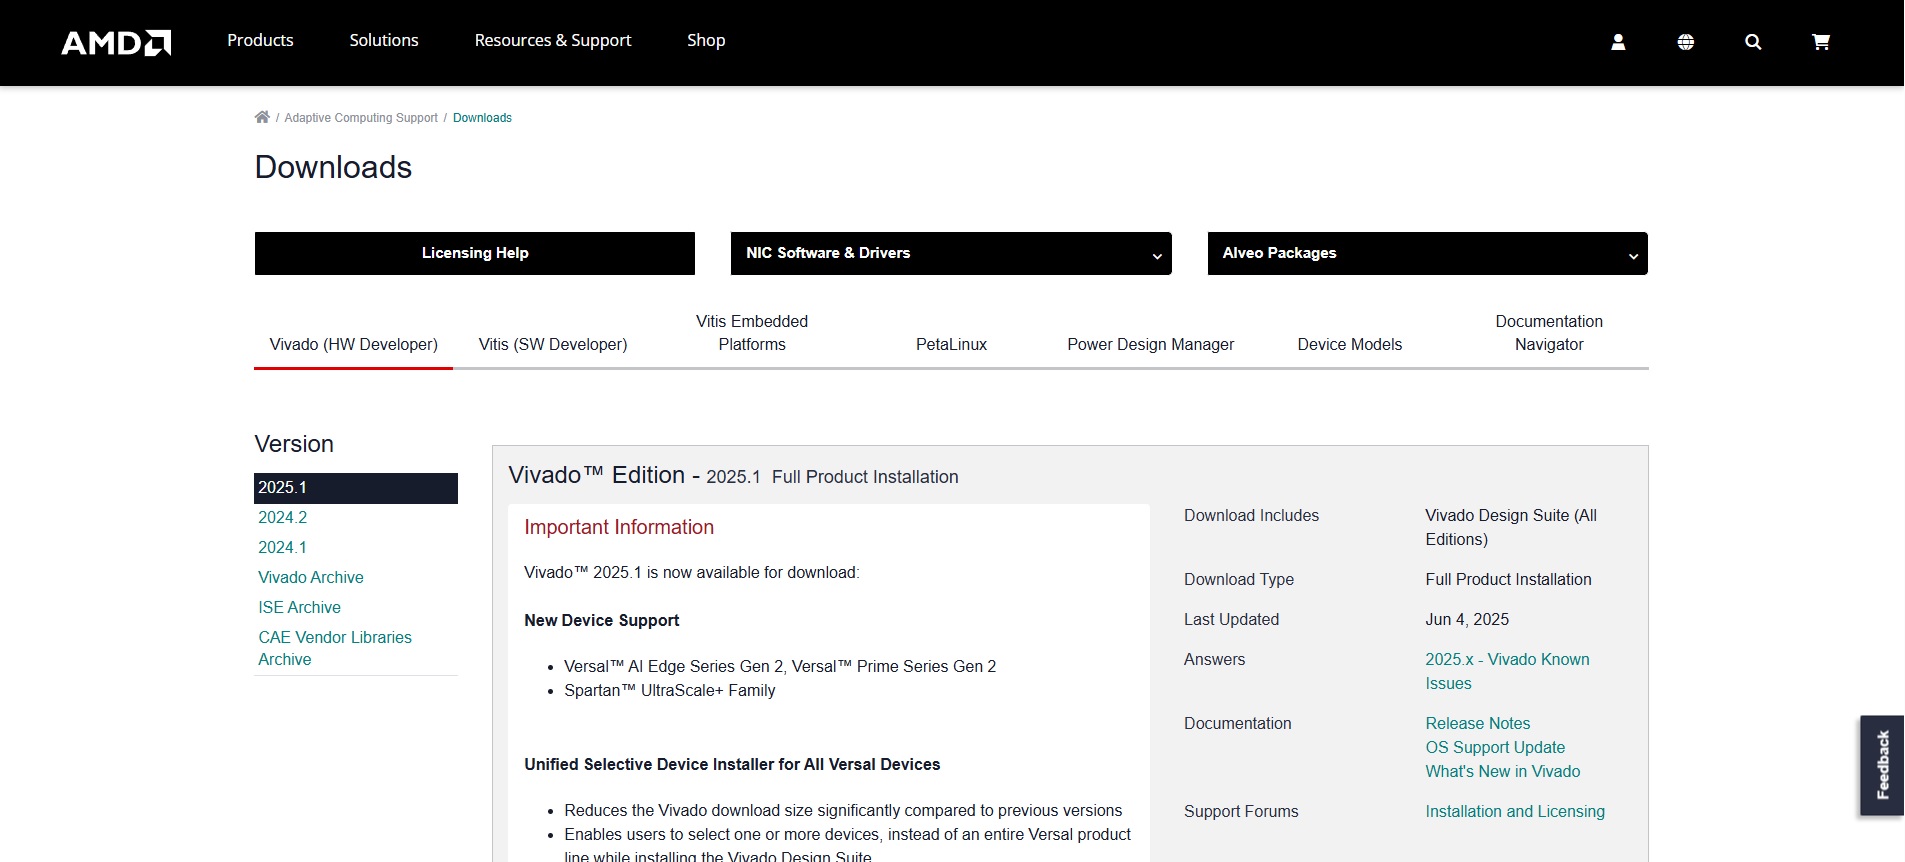Click the AMD logo
The width and height of the screenshot is (1905, 862).
pos(116,42)
